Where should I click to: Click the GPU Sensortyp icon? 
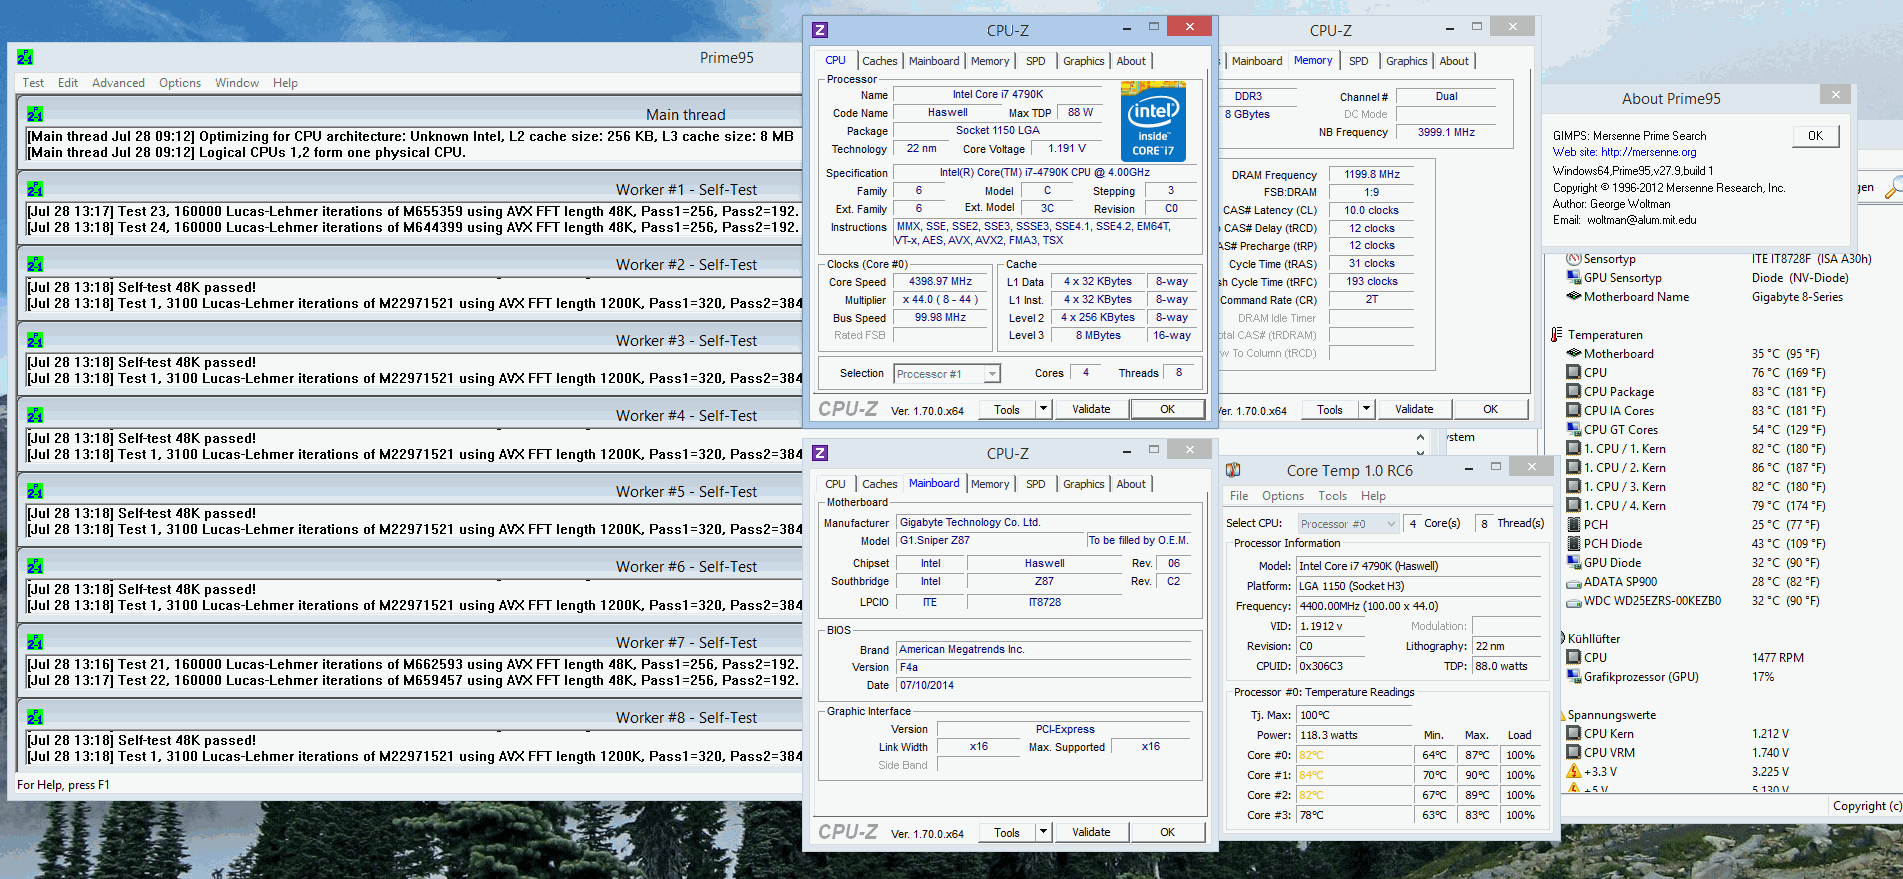click(1574, 278)
